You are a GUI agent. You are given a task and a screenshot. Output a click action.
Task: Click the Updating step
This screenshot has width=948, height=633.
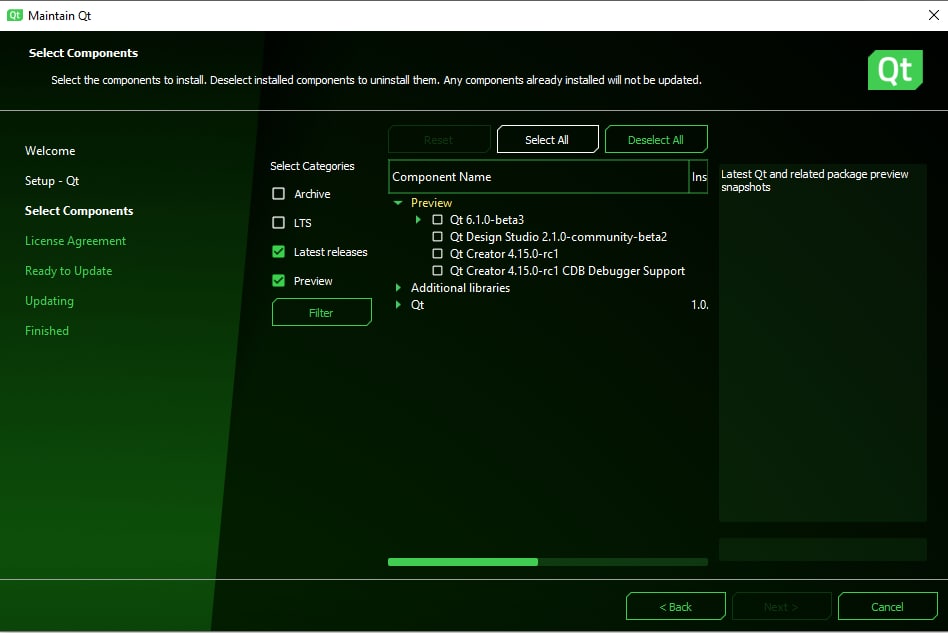point(49,300)
